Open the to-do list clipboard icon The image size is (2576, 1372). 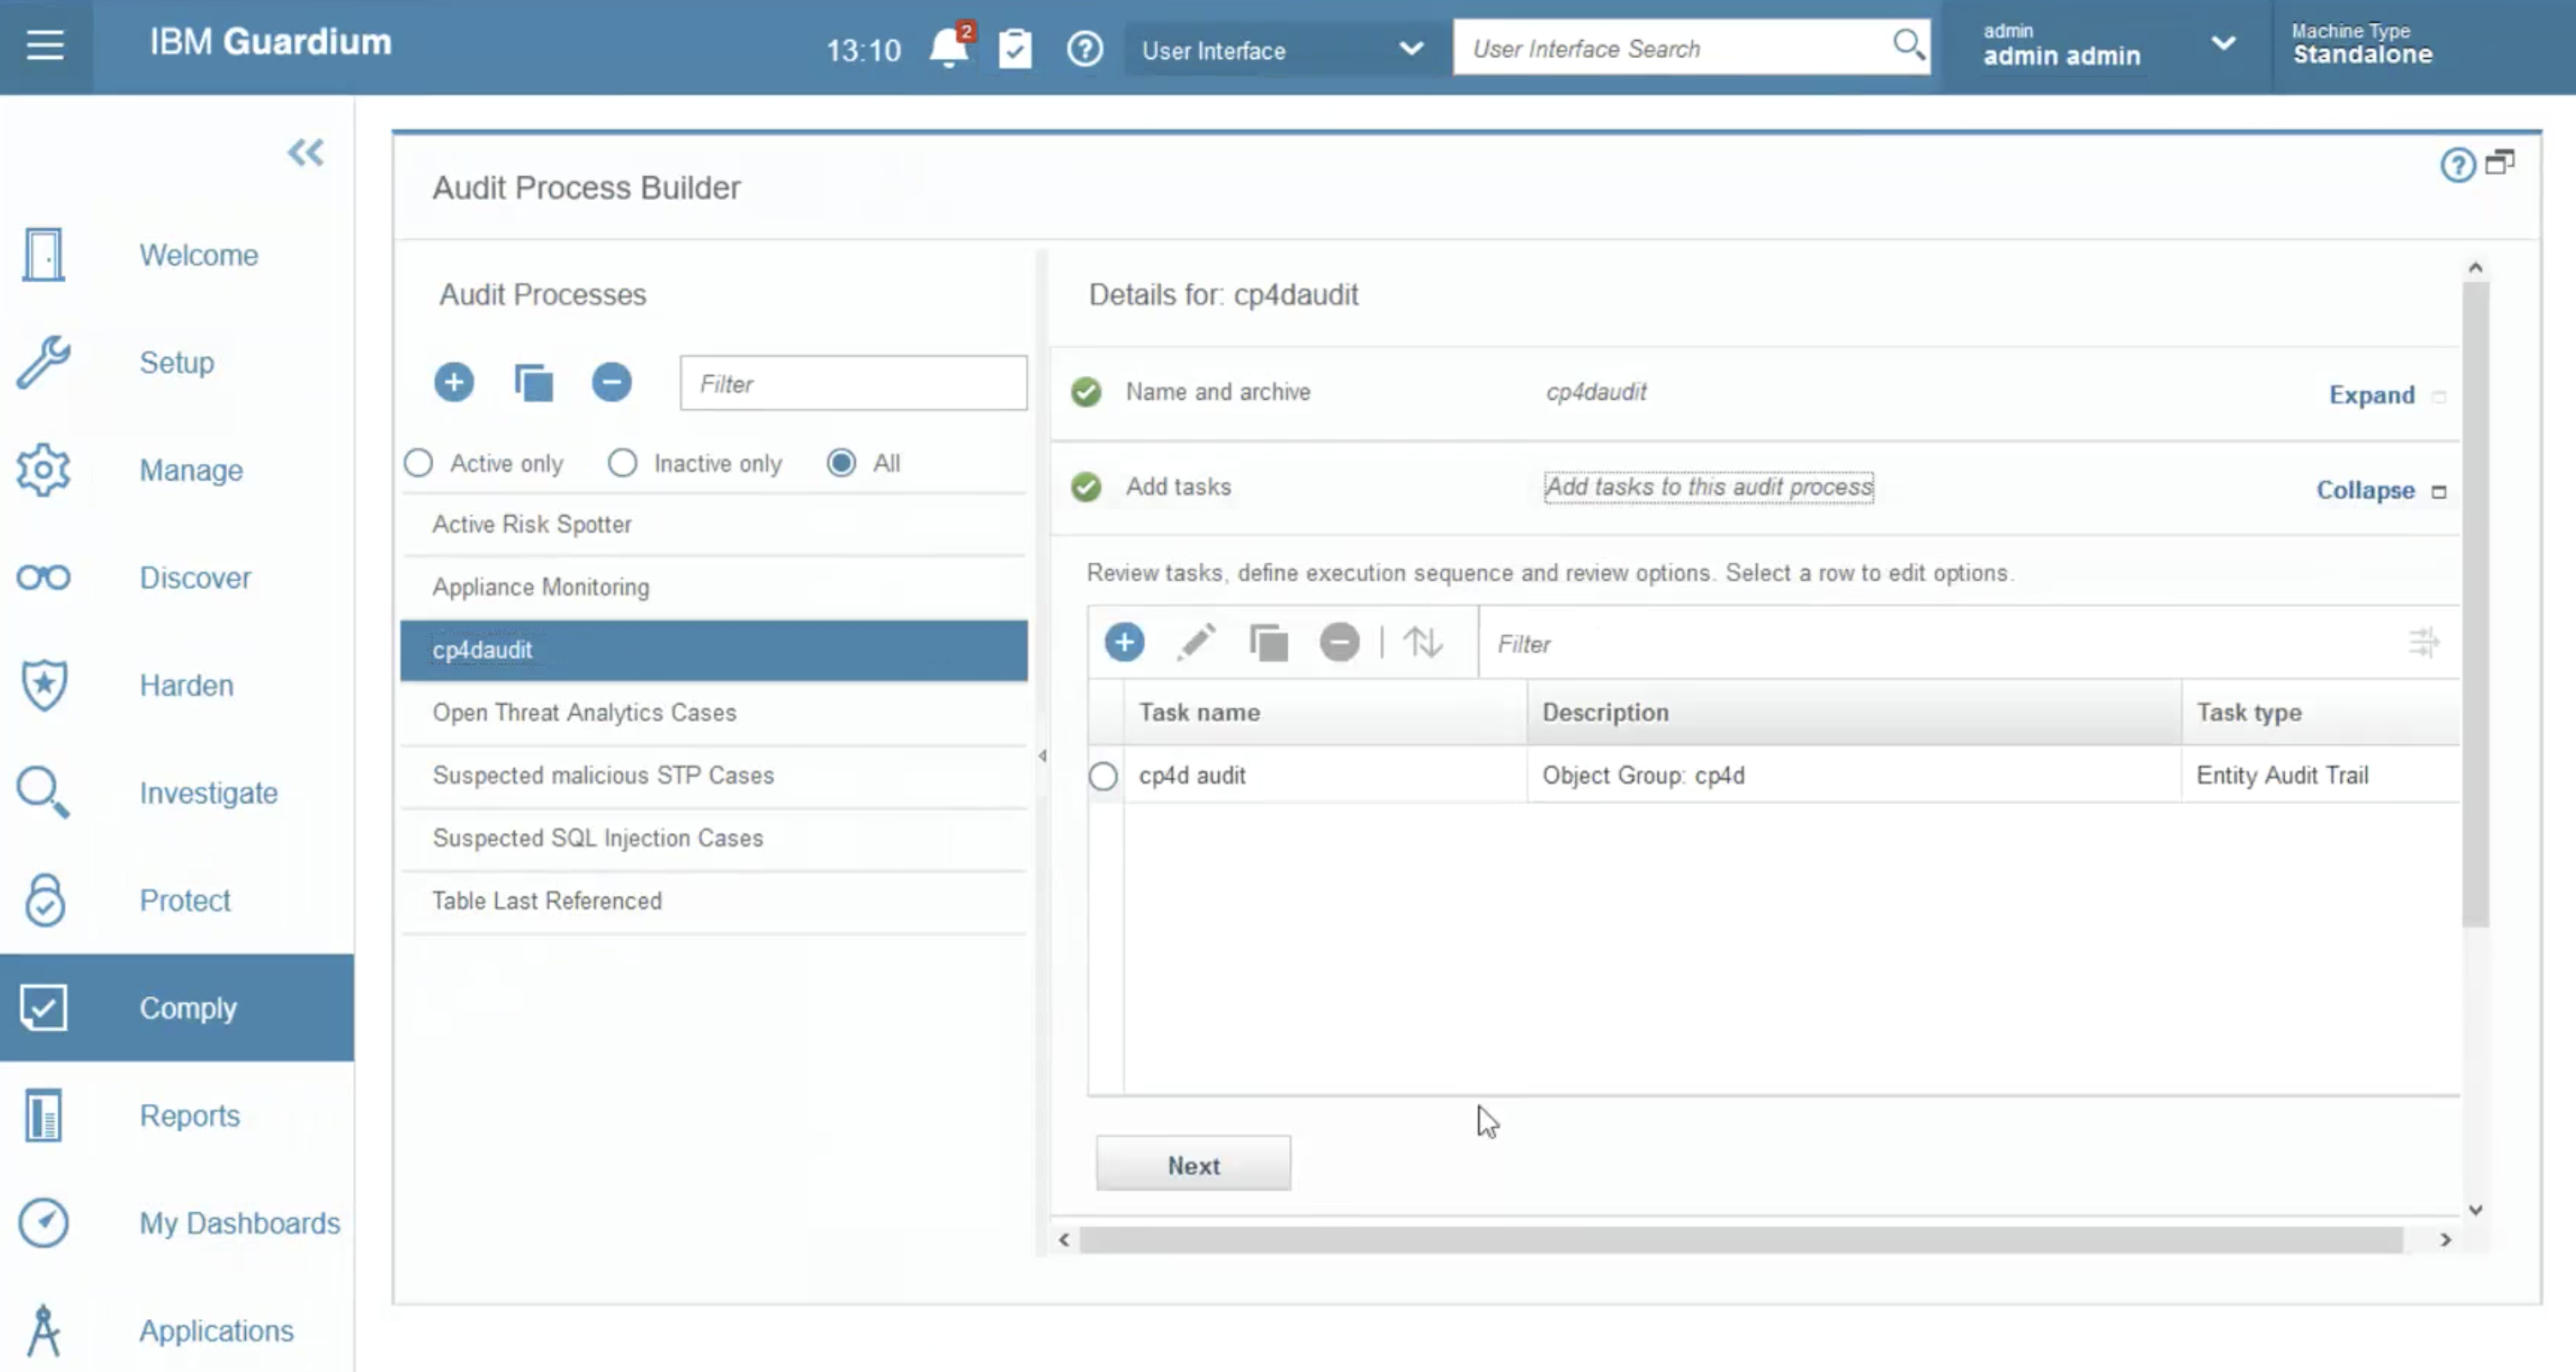tap(1014, 48)
